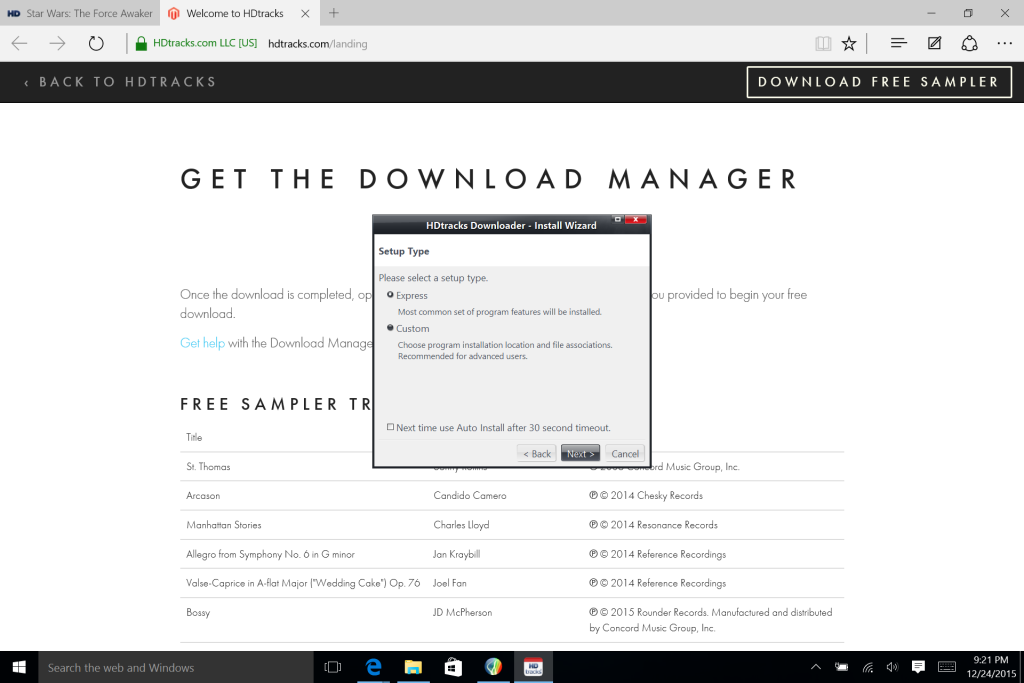The image size is (1024, 683).
Task: Launch Microsoft Edge from the taskbar
Action: (x=374, y=667)
